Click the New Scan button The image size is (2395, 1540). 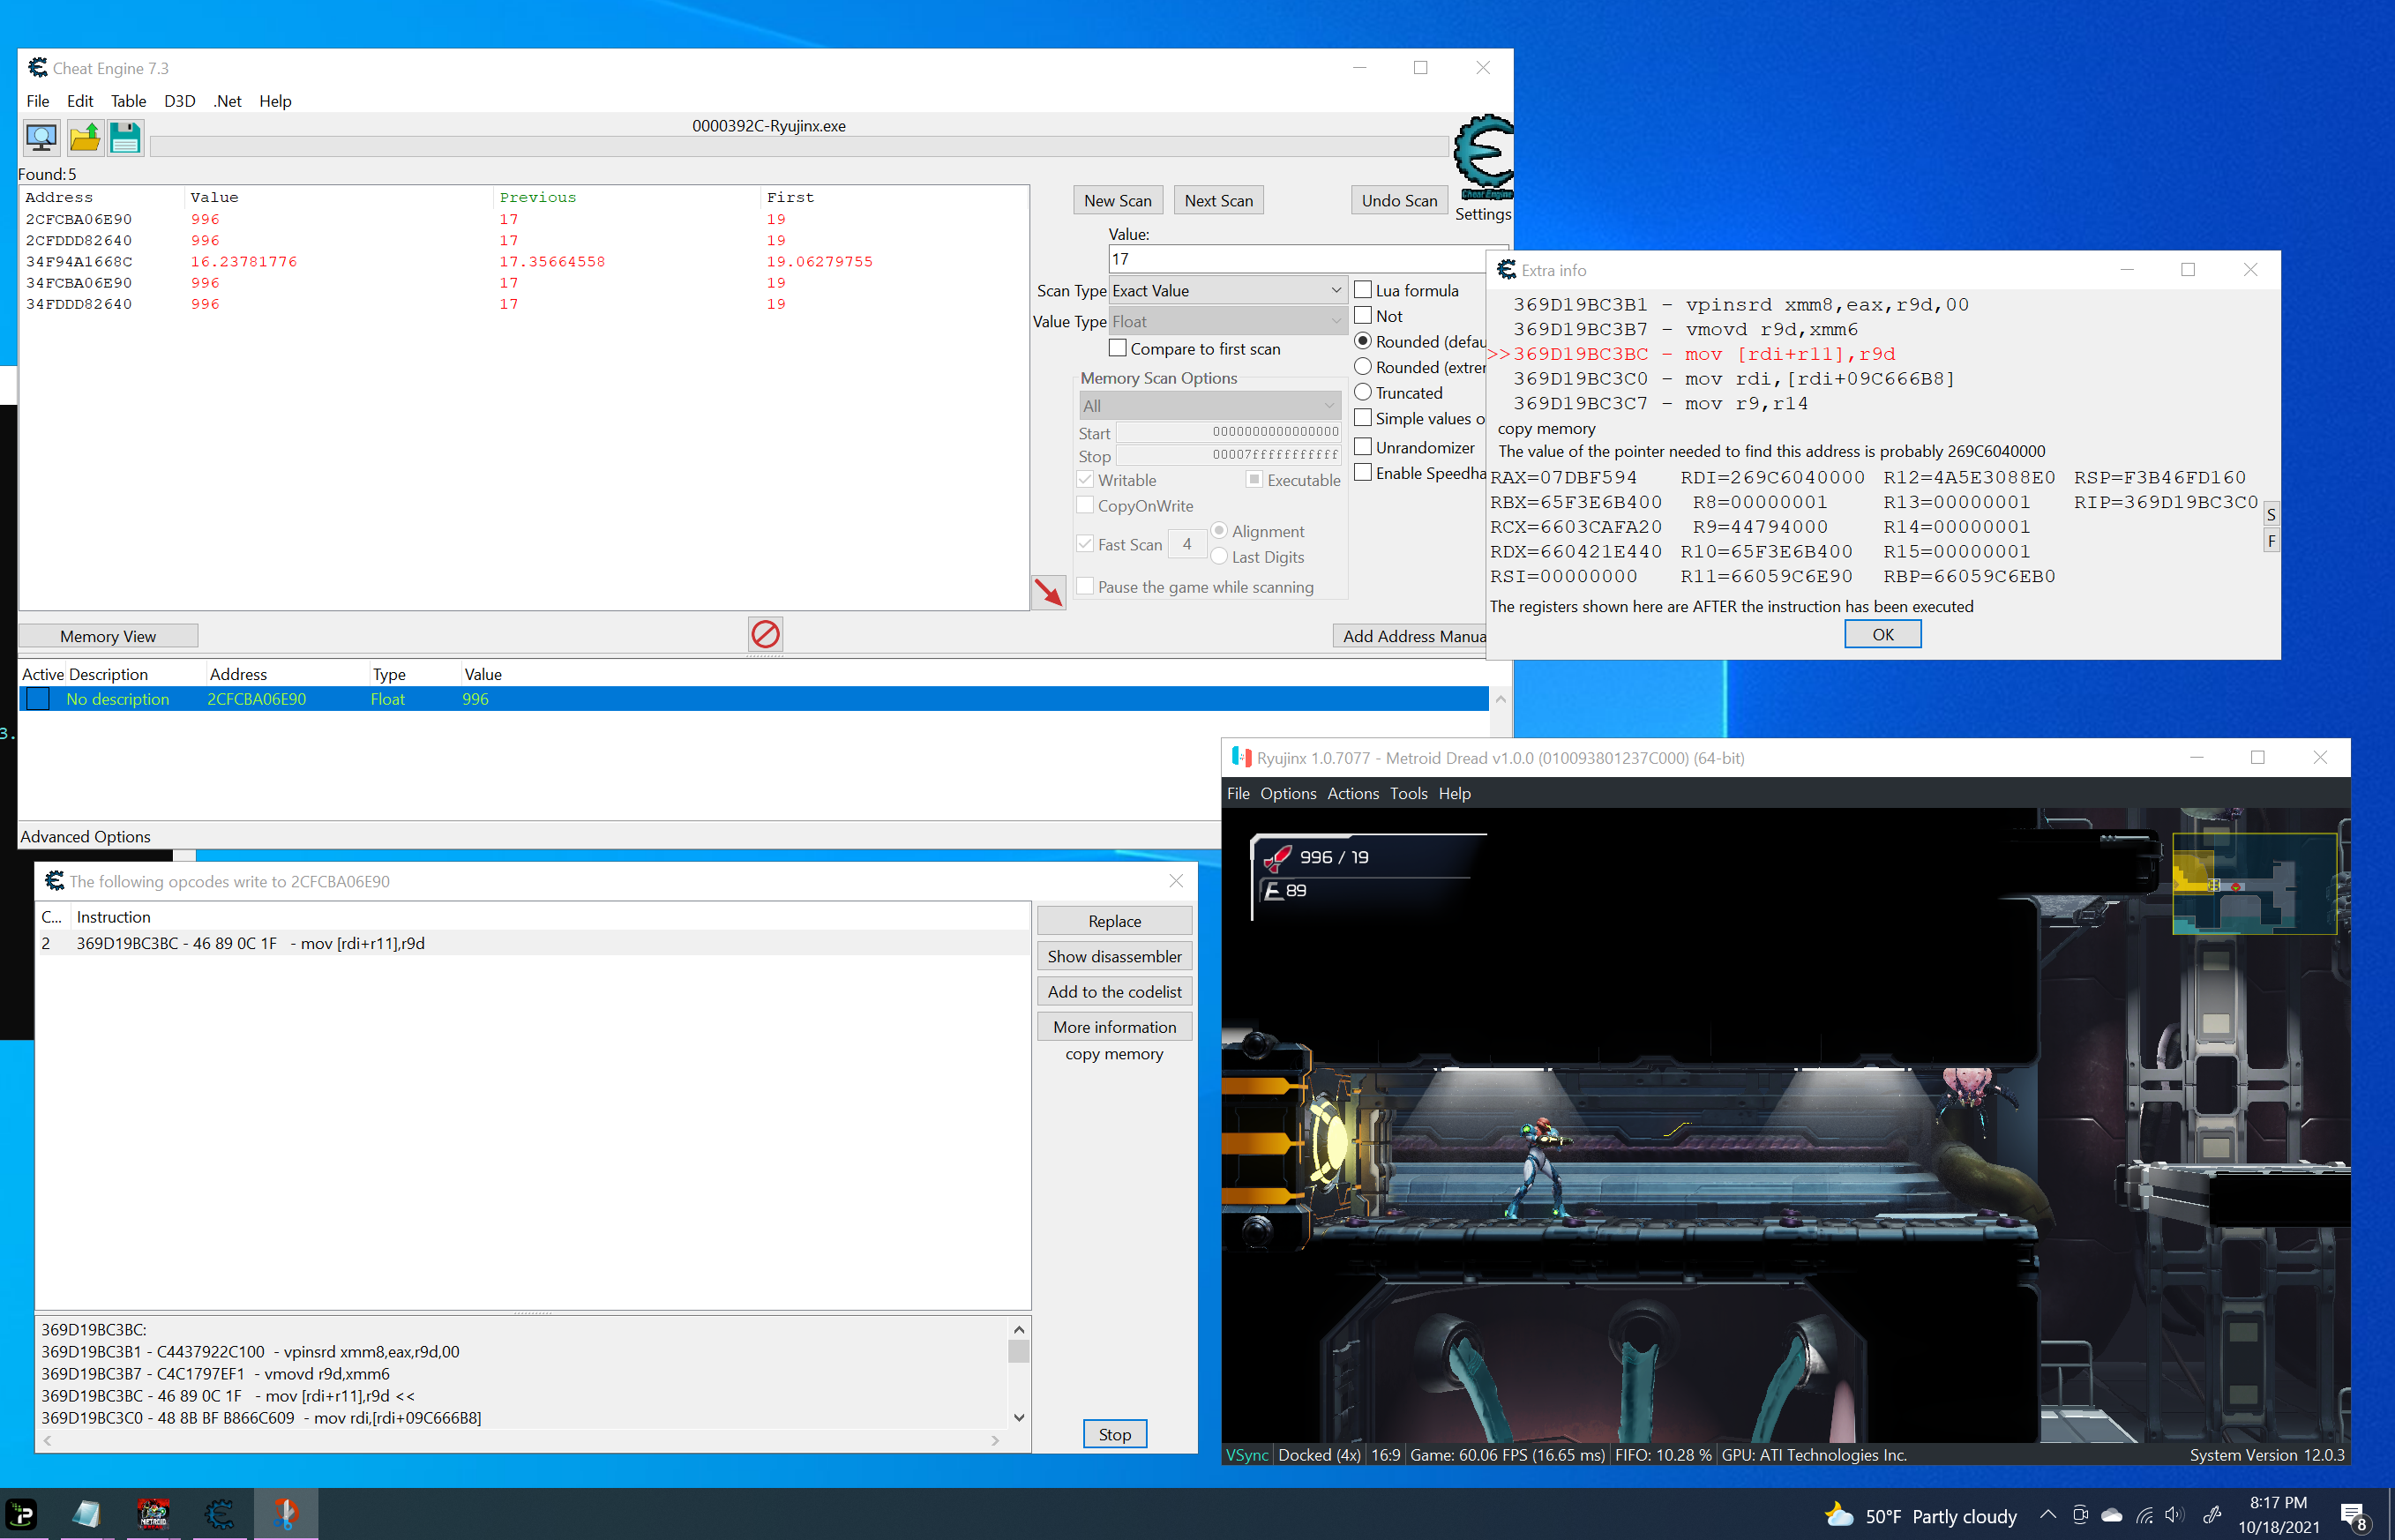click(x=1118, y=200)
